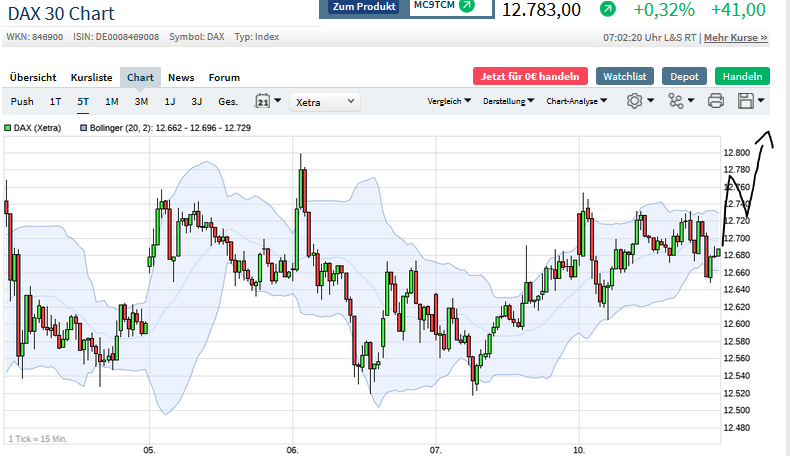Click the 1 Tick = 15 Min. note
Screen dimensions: 790x456
coord(38,439)
